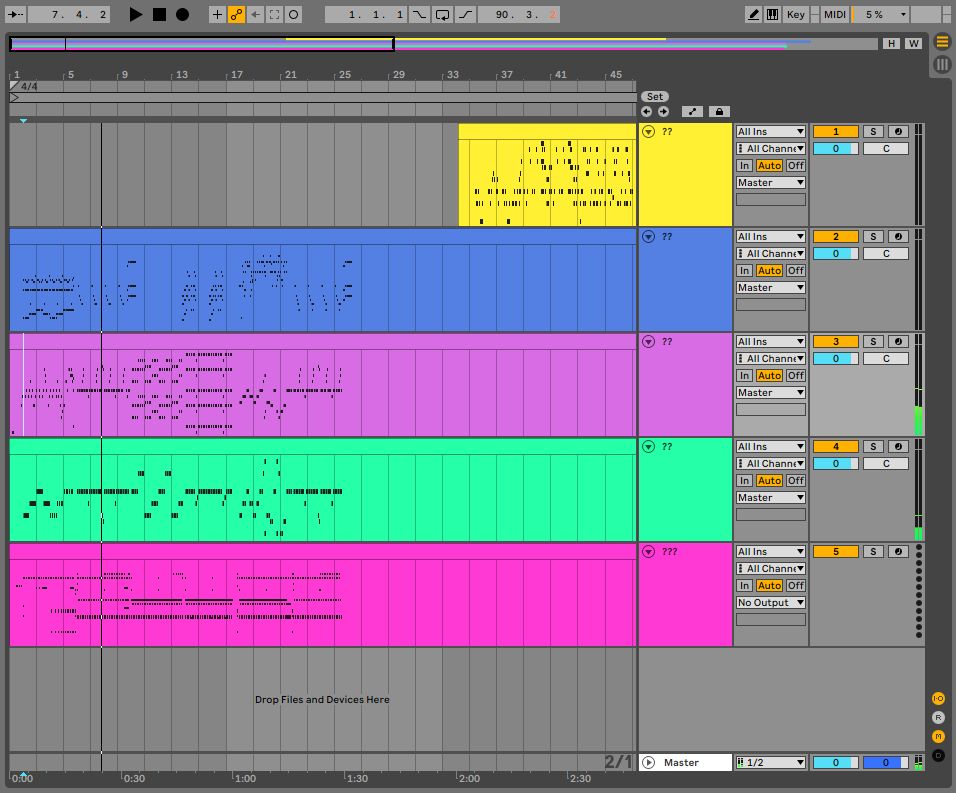Image resolution: width=956 pixels, height=793 pixels.
Task: Click the Master track play button
Action: [648, 763]
